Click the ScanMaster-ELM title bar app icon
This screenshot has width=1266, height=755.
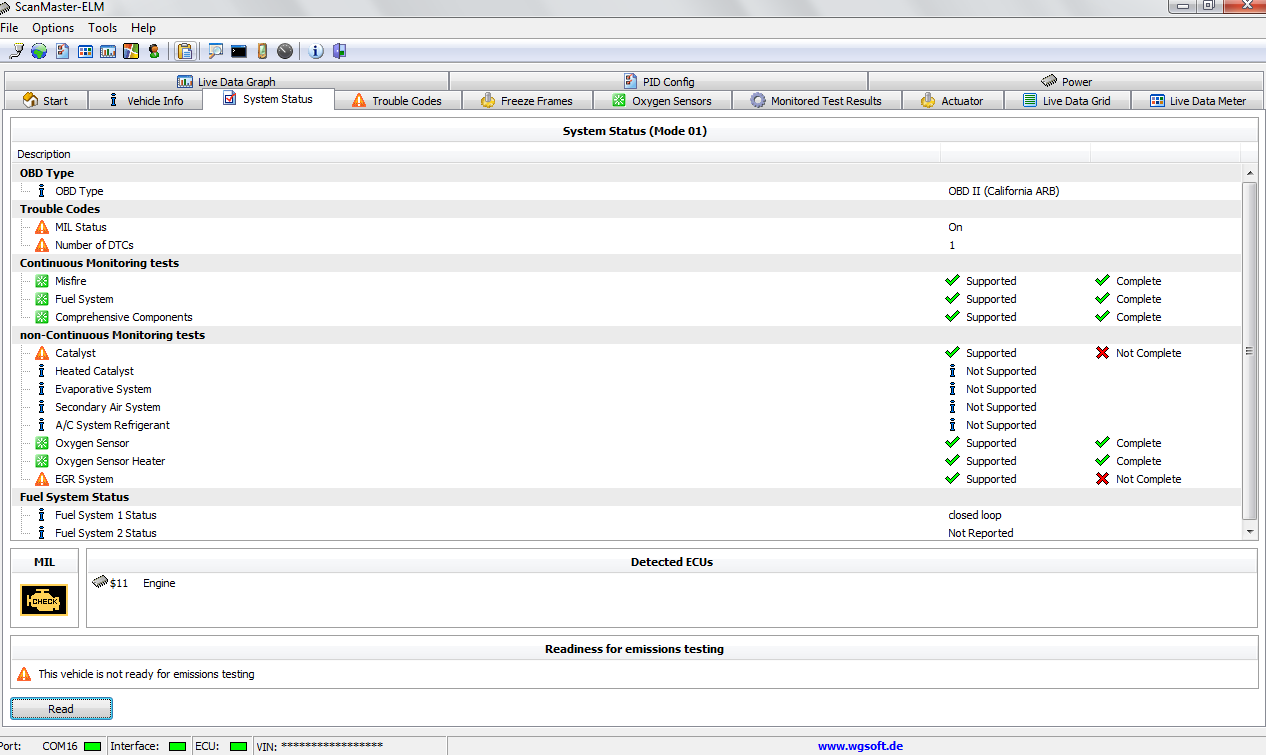coord(6,7)
